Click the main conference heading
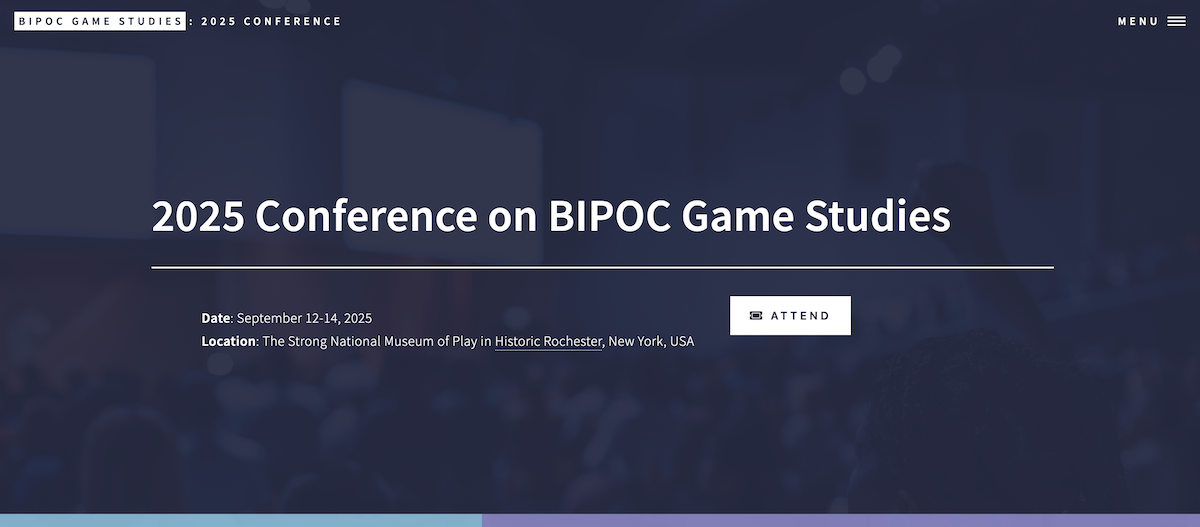 pos(551,217)
